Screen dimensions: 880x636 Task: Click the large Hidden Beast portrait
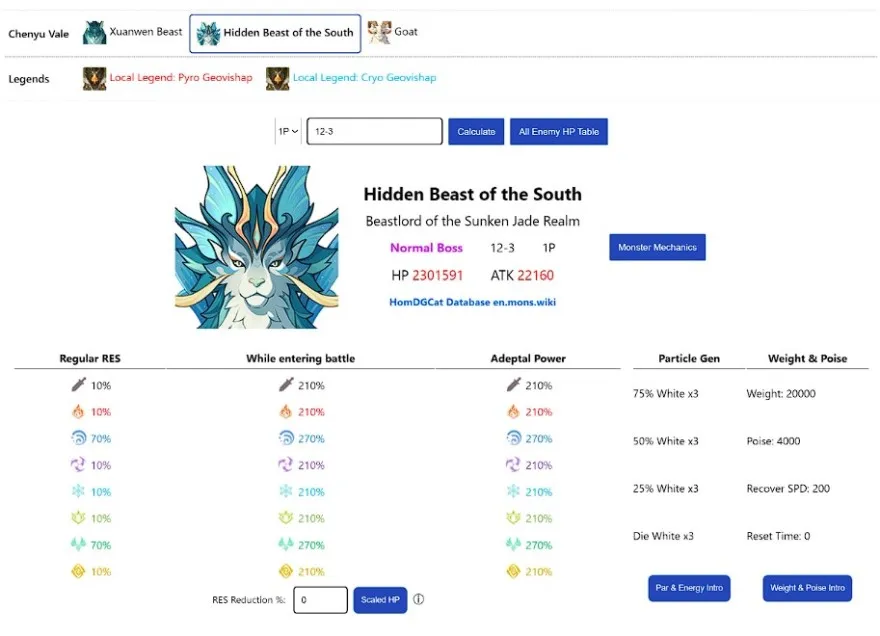256,247
